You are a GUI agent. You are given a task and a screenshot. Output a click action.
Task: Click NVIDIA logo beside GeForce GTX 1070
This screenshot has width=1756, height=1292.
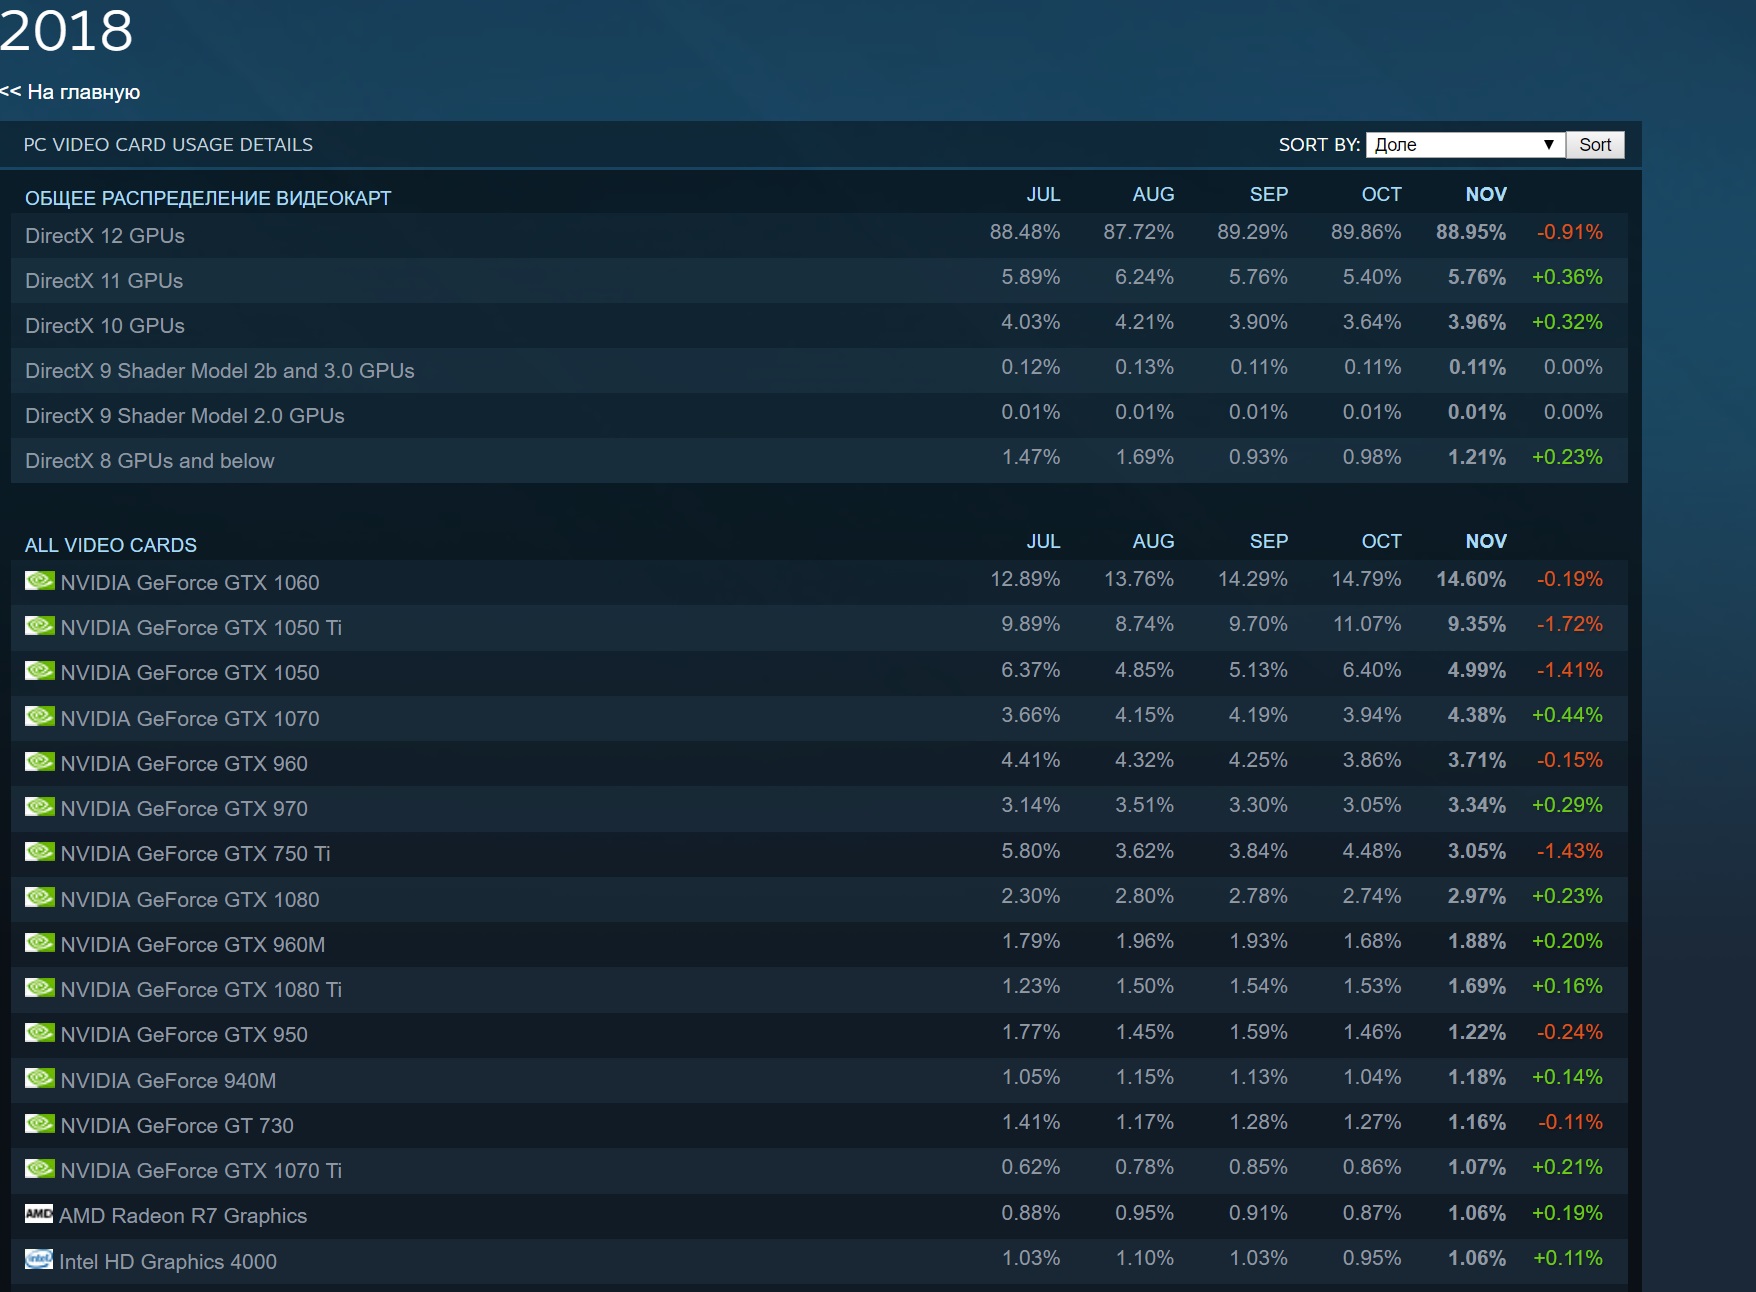coord(40,717)
